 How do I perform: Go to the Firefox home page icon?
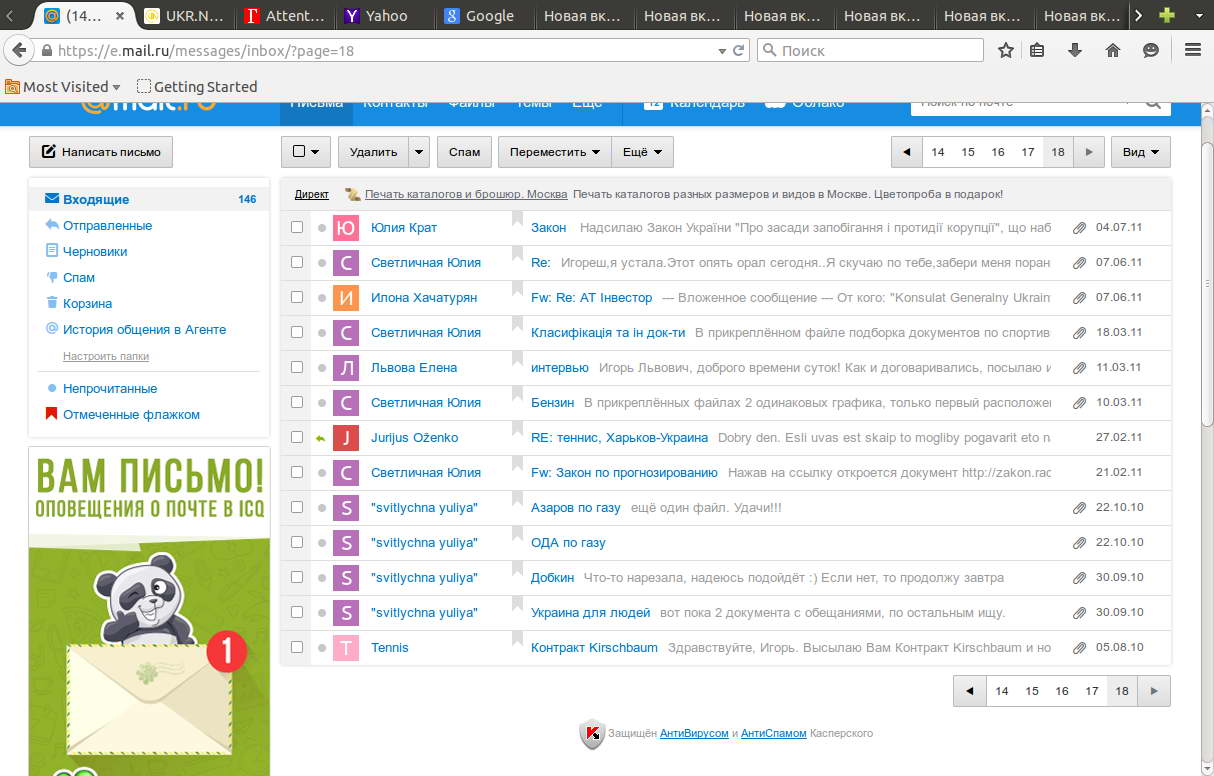point(1113,50)
